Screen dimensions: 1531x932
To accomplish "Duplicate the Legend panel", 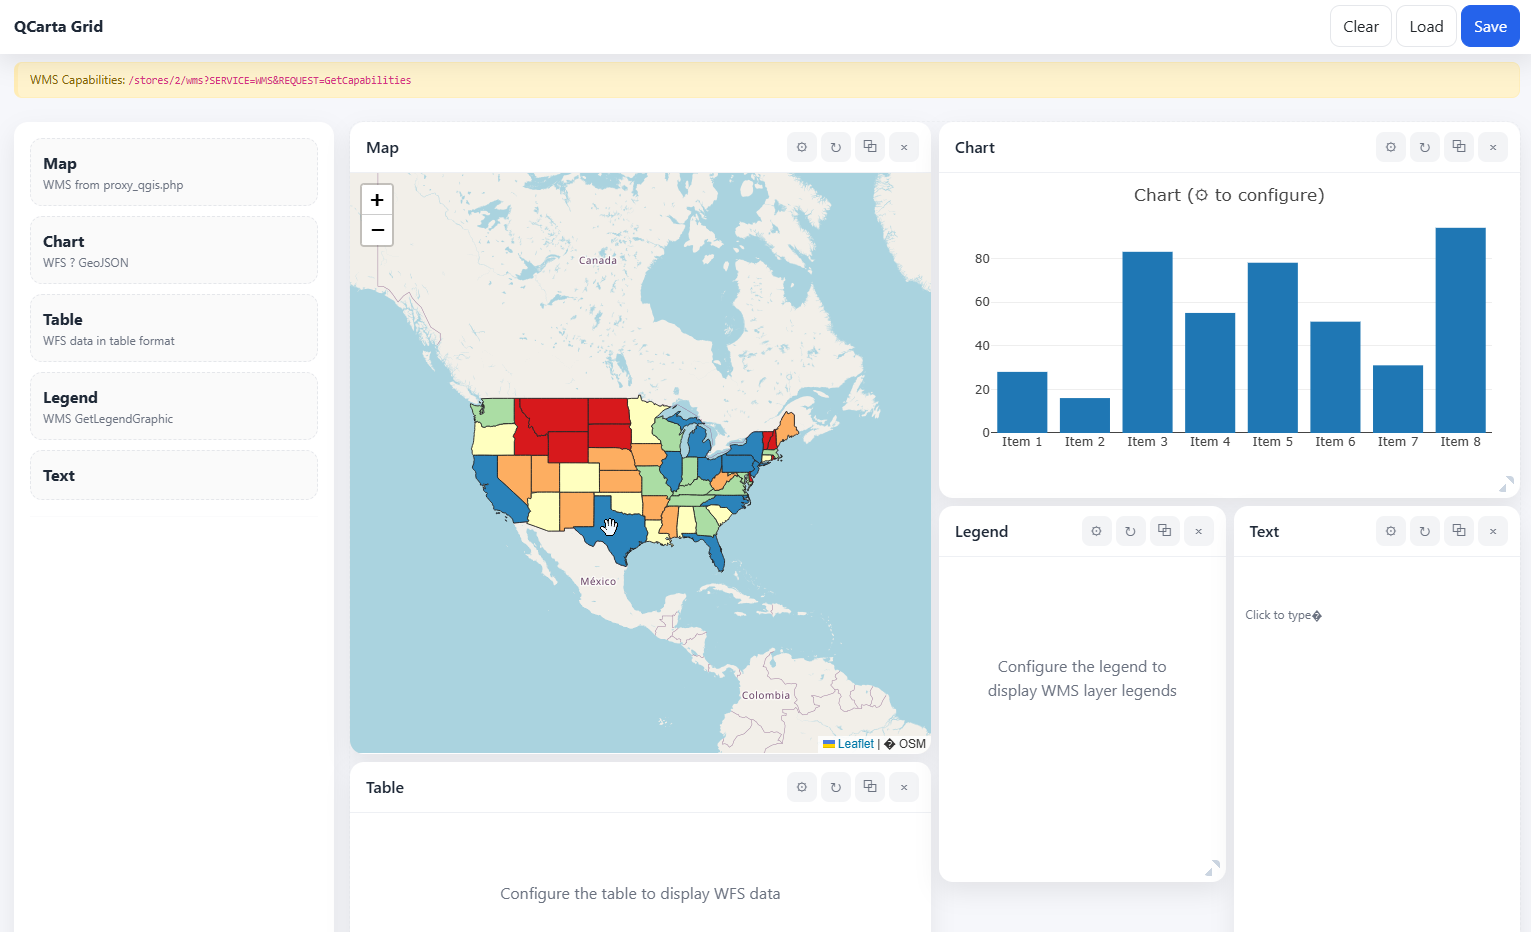I will [x=1165, y=531].
